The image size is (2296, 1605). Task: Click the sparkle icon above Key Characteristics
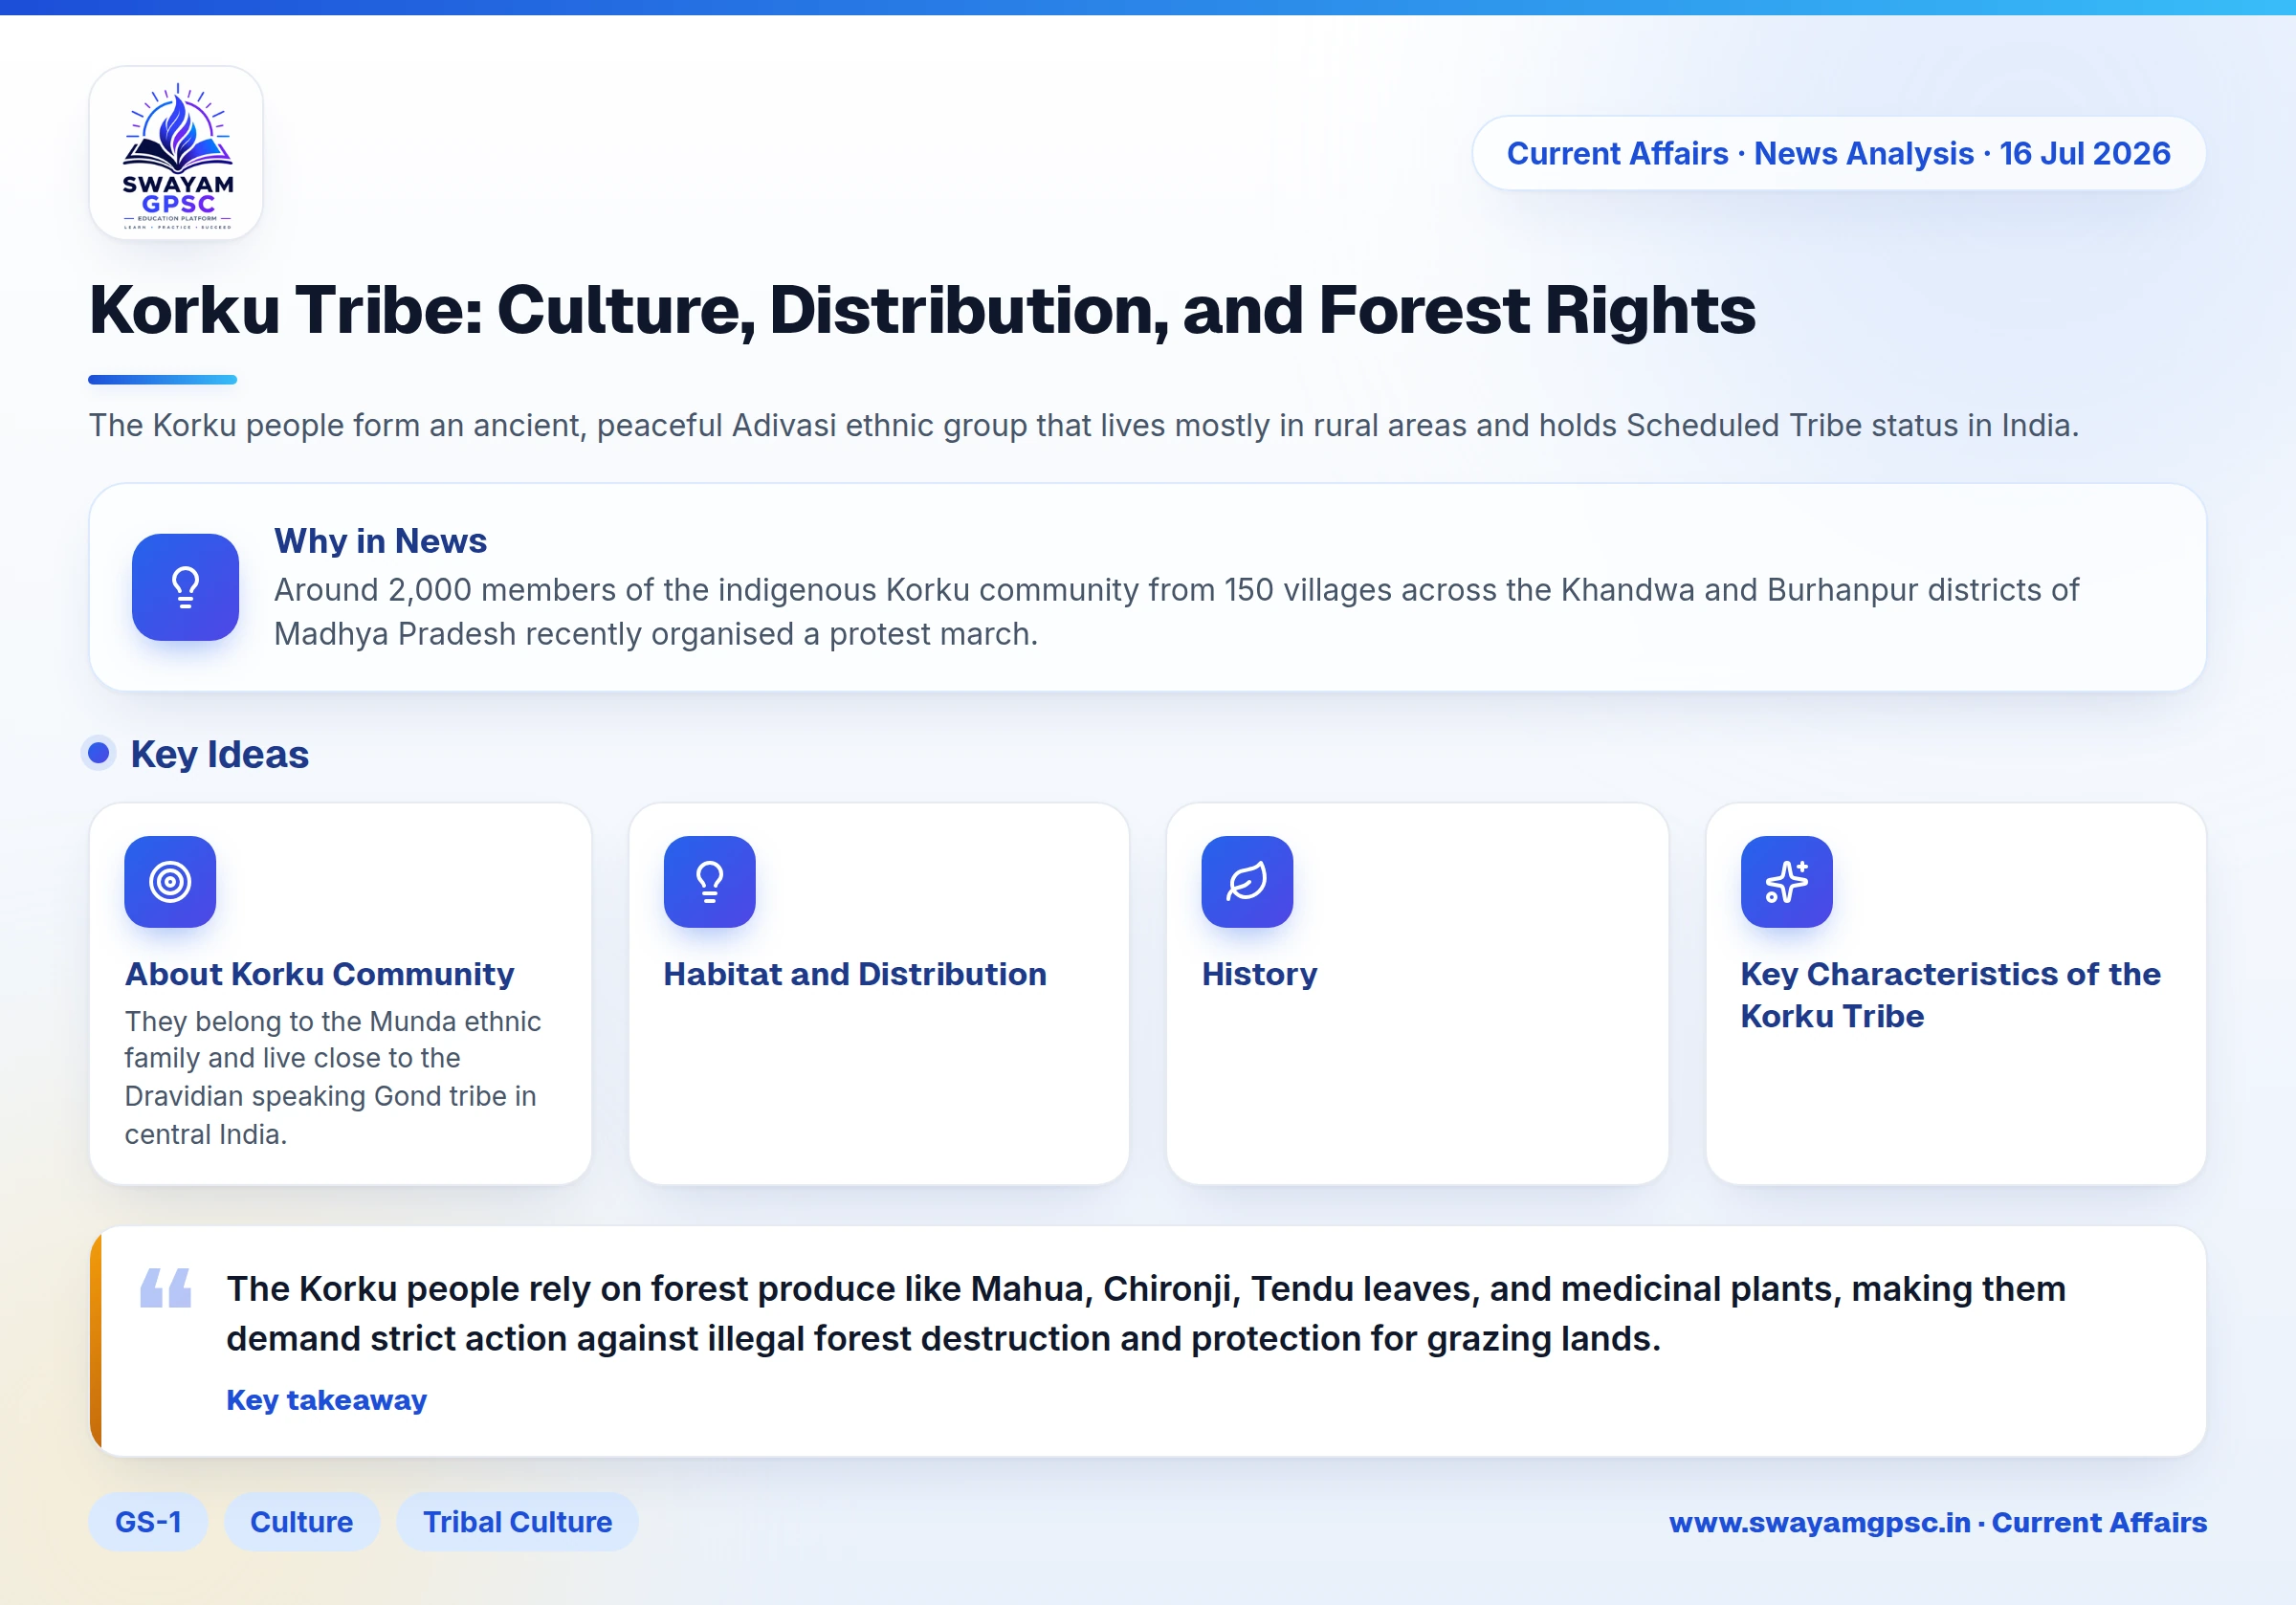pos(1787,882)
